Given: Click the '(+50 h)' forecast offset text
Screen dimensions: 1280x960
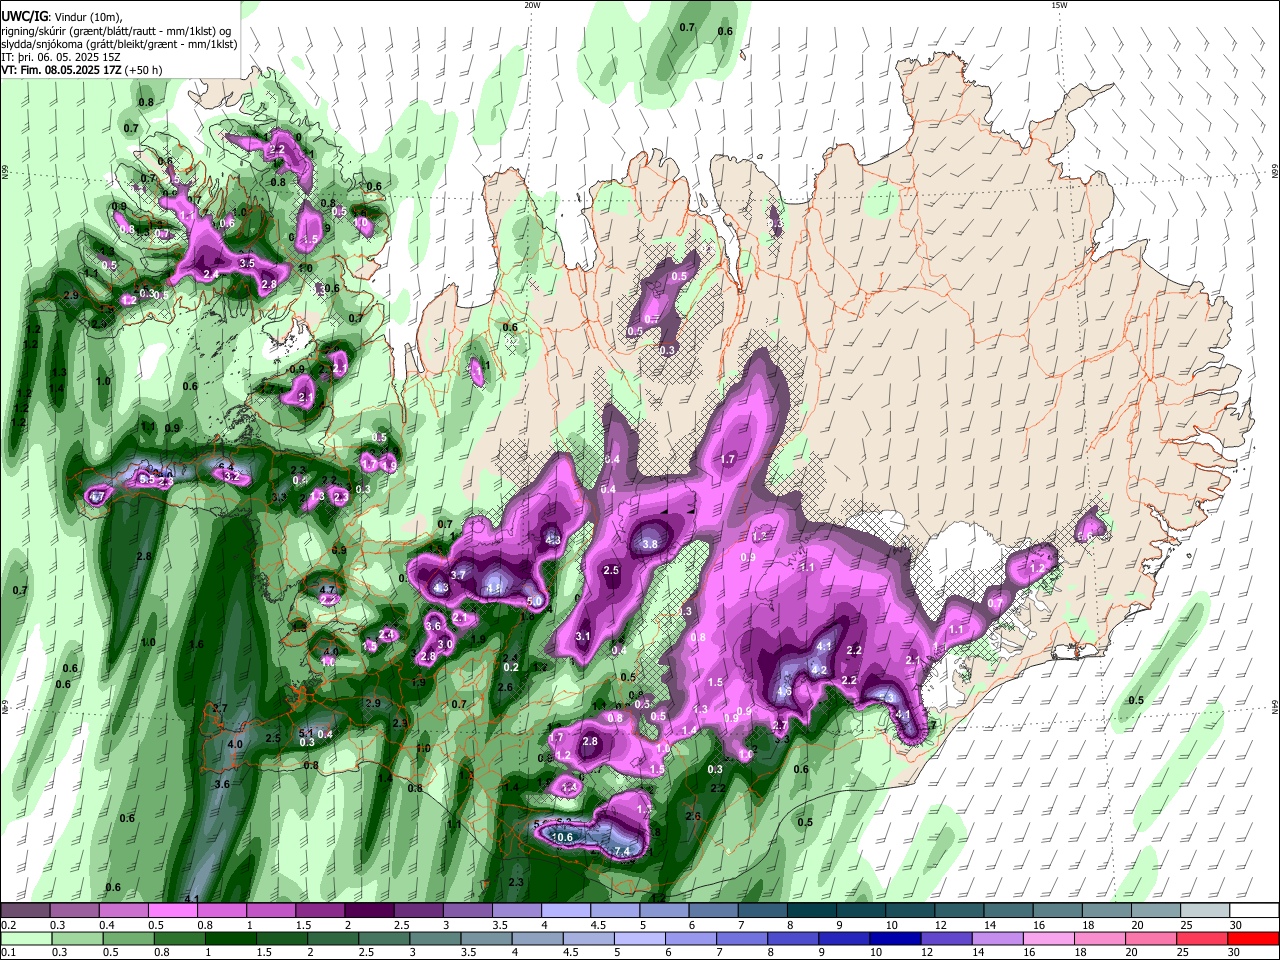Looking at the screenshot, I should [x=143, y=70].
